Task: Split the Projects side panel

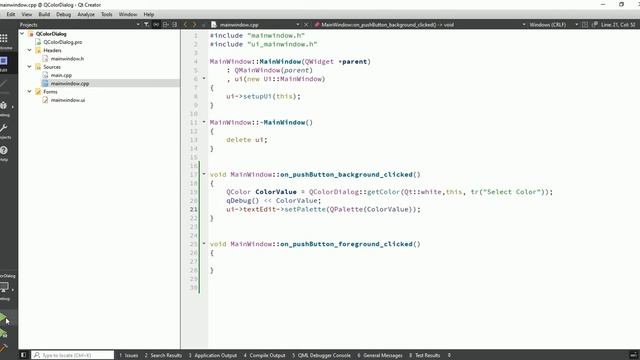Action: click(165, 24)
